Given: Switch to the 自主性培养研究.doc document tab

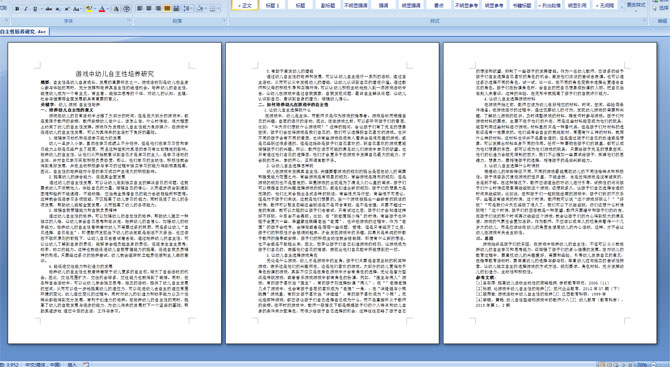Looking at the screenshot, I should pos(24,32).
